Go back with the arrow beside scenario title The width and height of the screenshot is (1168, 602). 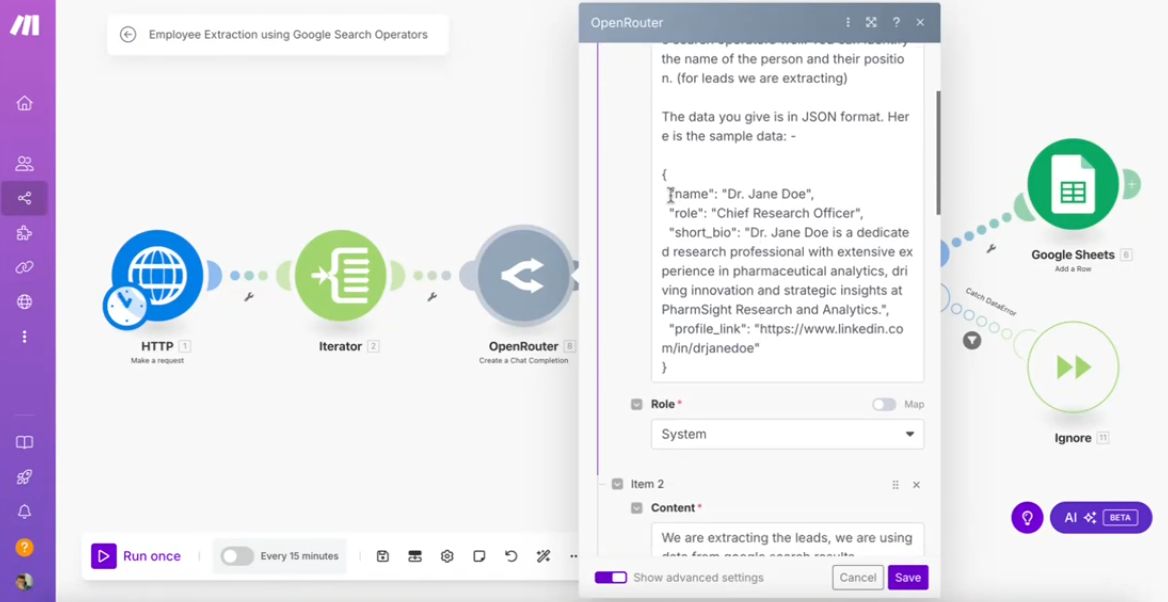[x=128, y=34]
